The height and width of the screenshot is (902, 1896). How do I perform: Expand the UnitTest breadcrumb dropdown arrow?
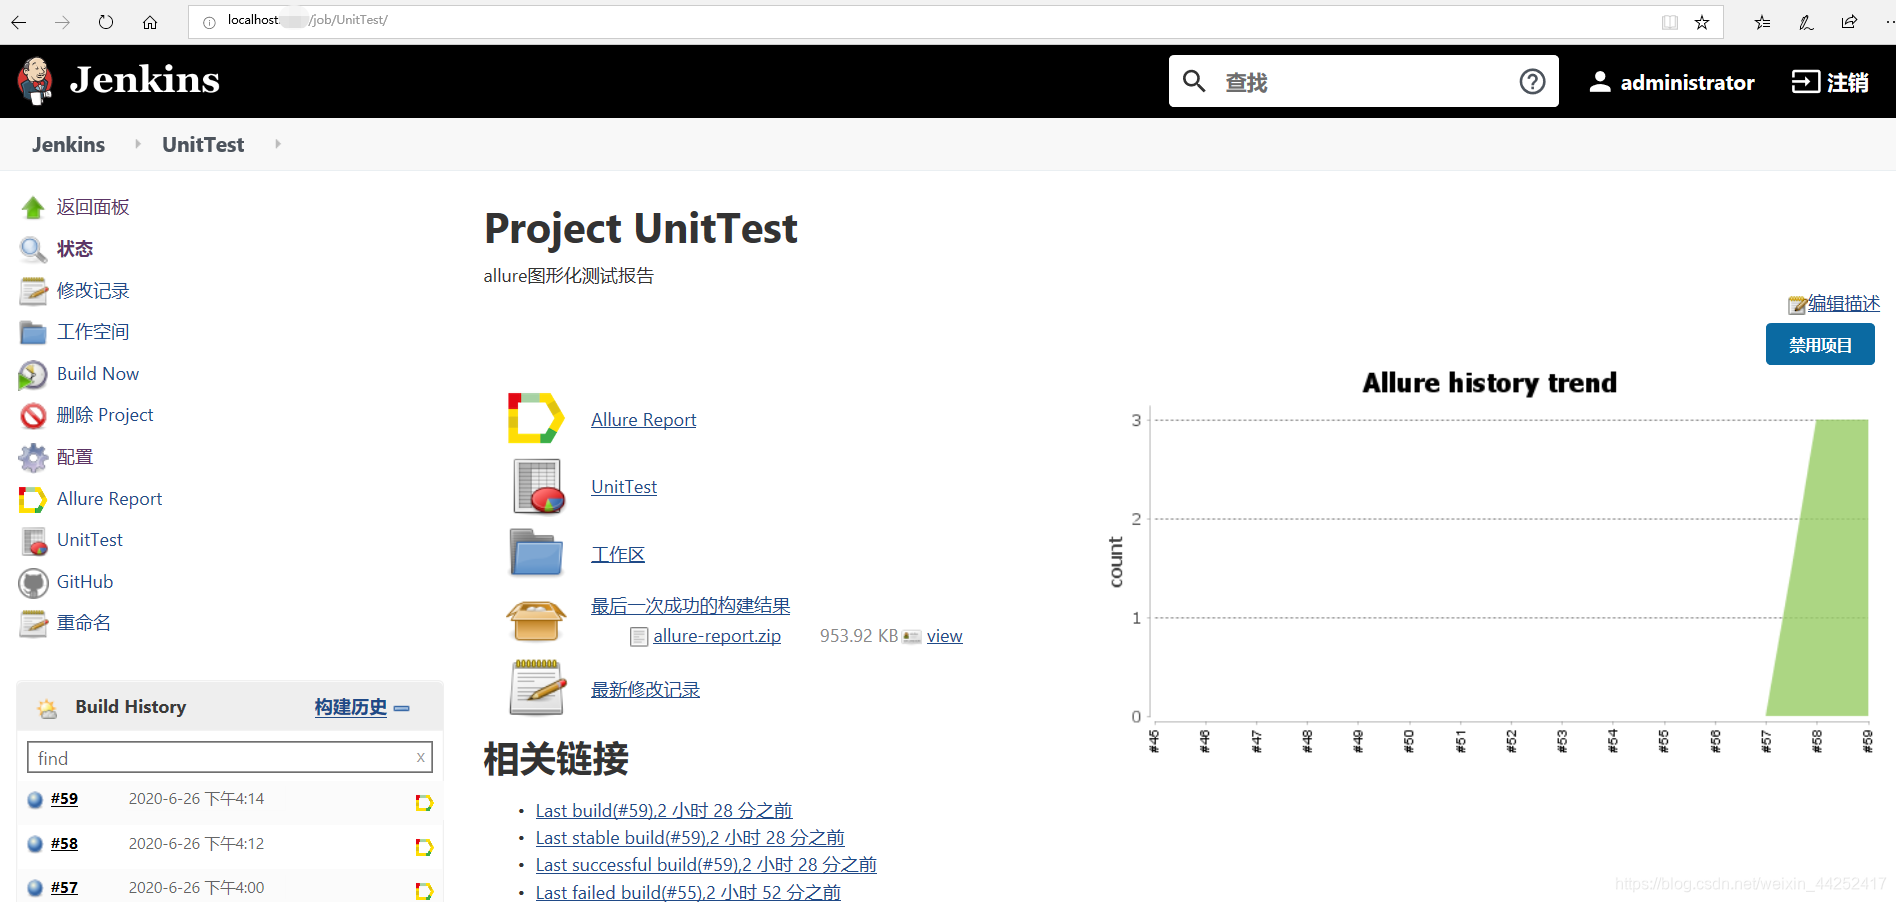(278, 144)
